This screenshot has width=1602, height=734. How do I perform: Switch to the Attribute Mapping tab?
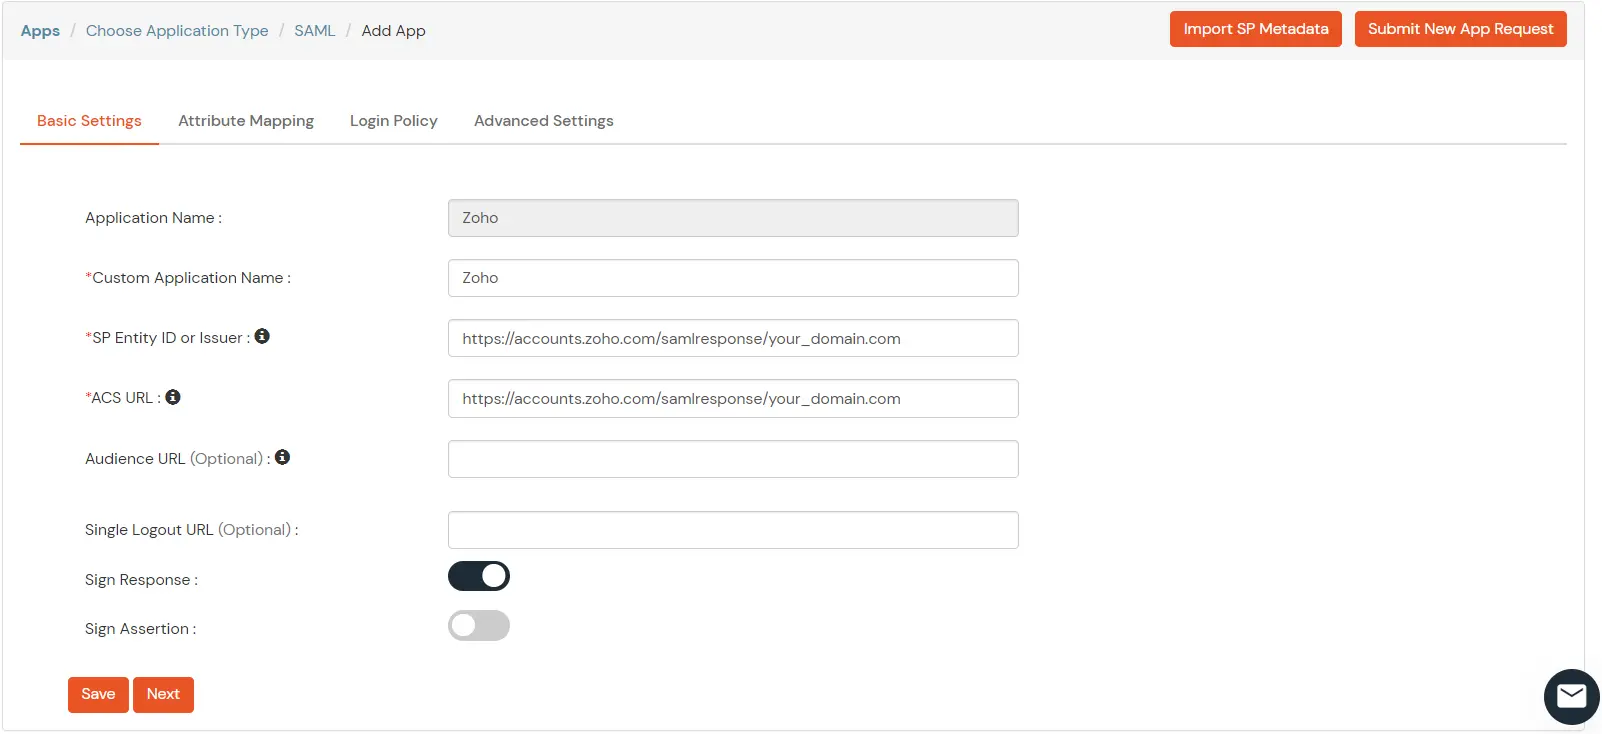click(246, 121)
